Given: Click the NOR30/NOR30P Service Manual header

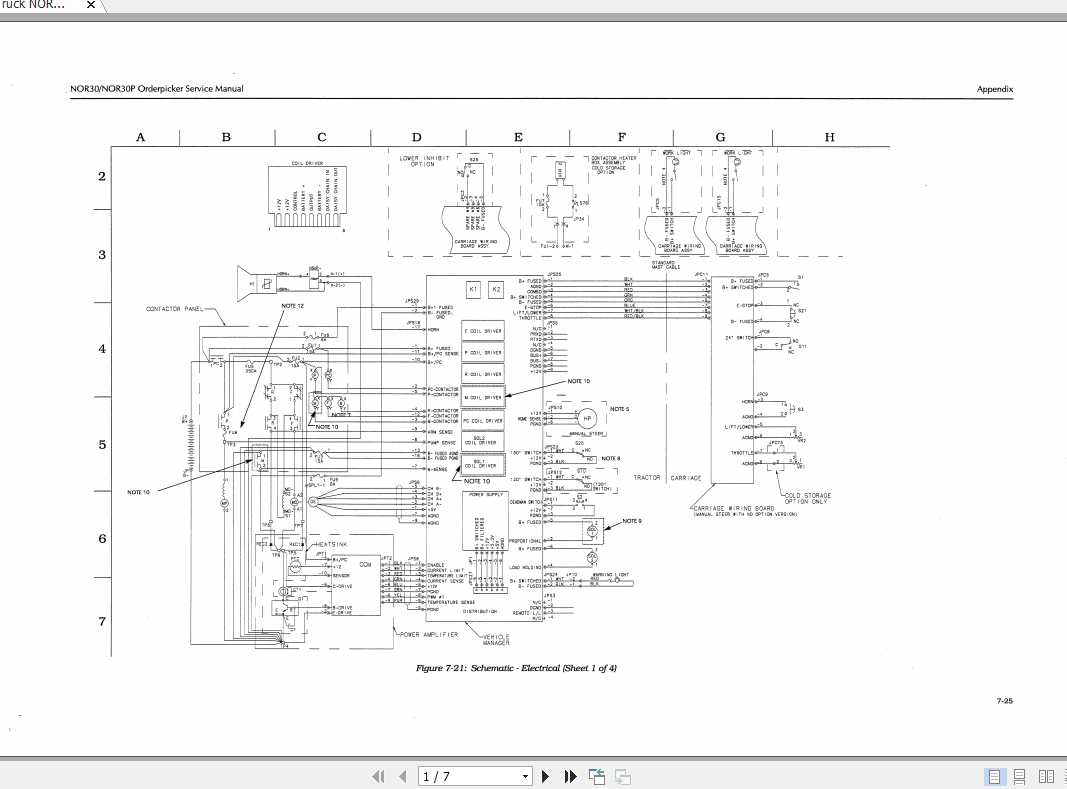Looking at the screenshot, I should tap(156, 89).
